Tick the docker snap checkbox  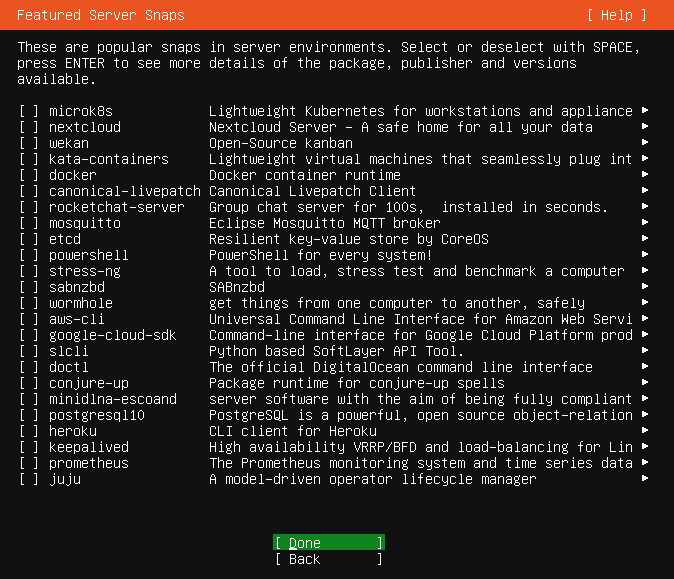[29, 175]
